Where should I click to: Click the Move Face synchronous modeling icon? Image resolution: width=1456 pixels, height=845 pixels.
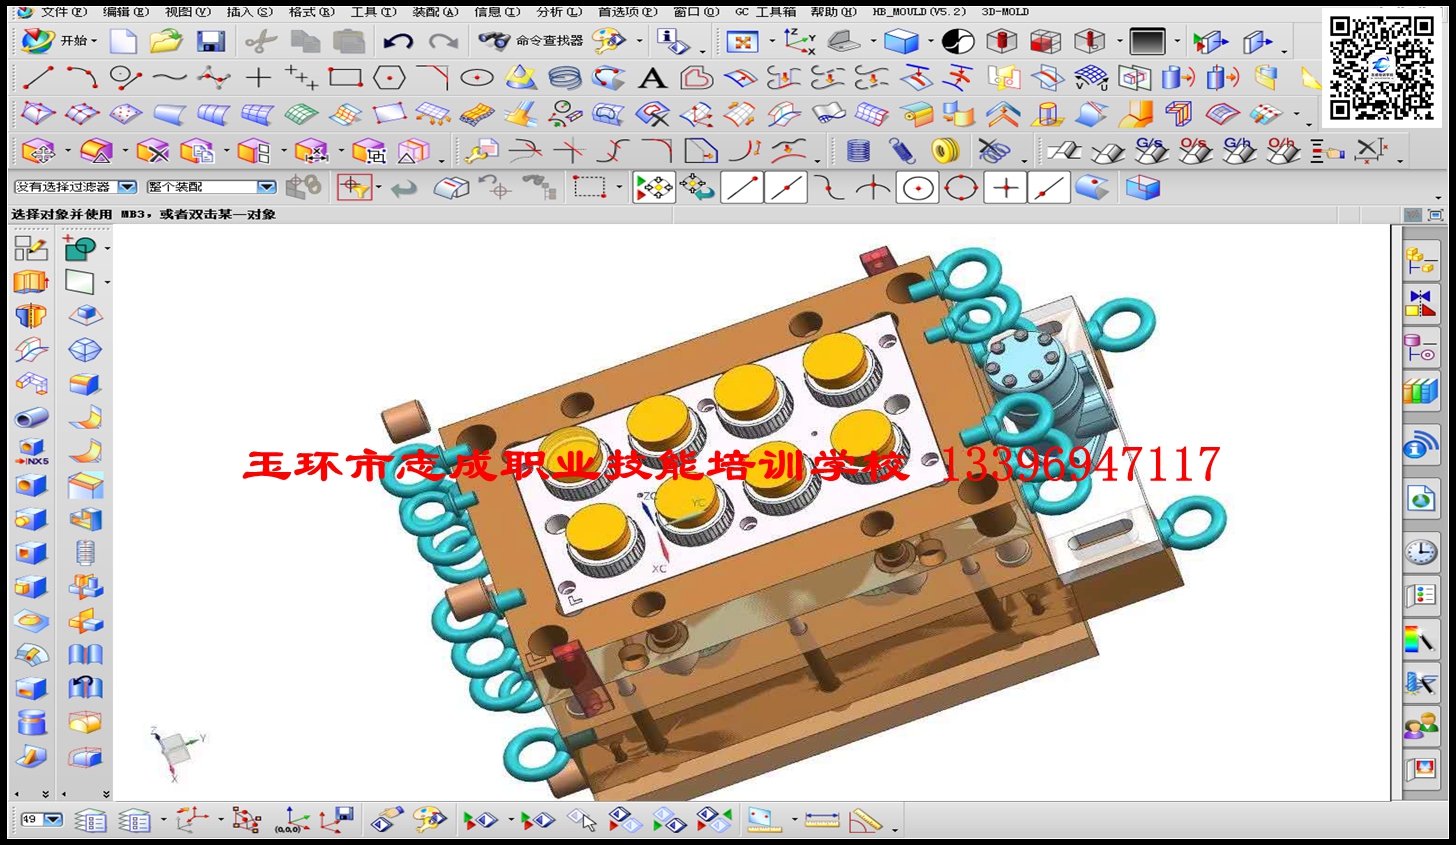point(38,152)
